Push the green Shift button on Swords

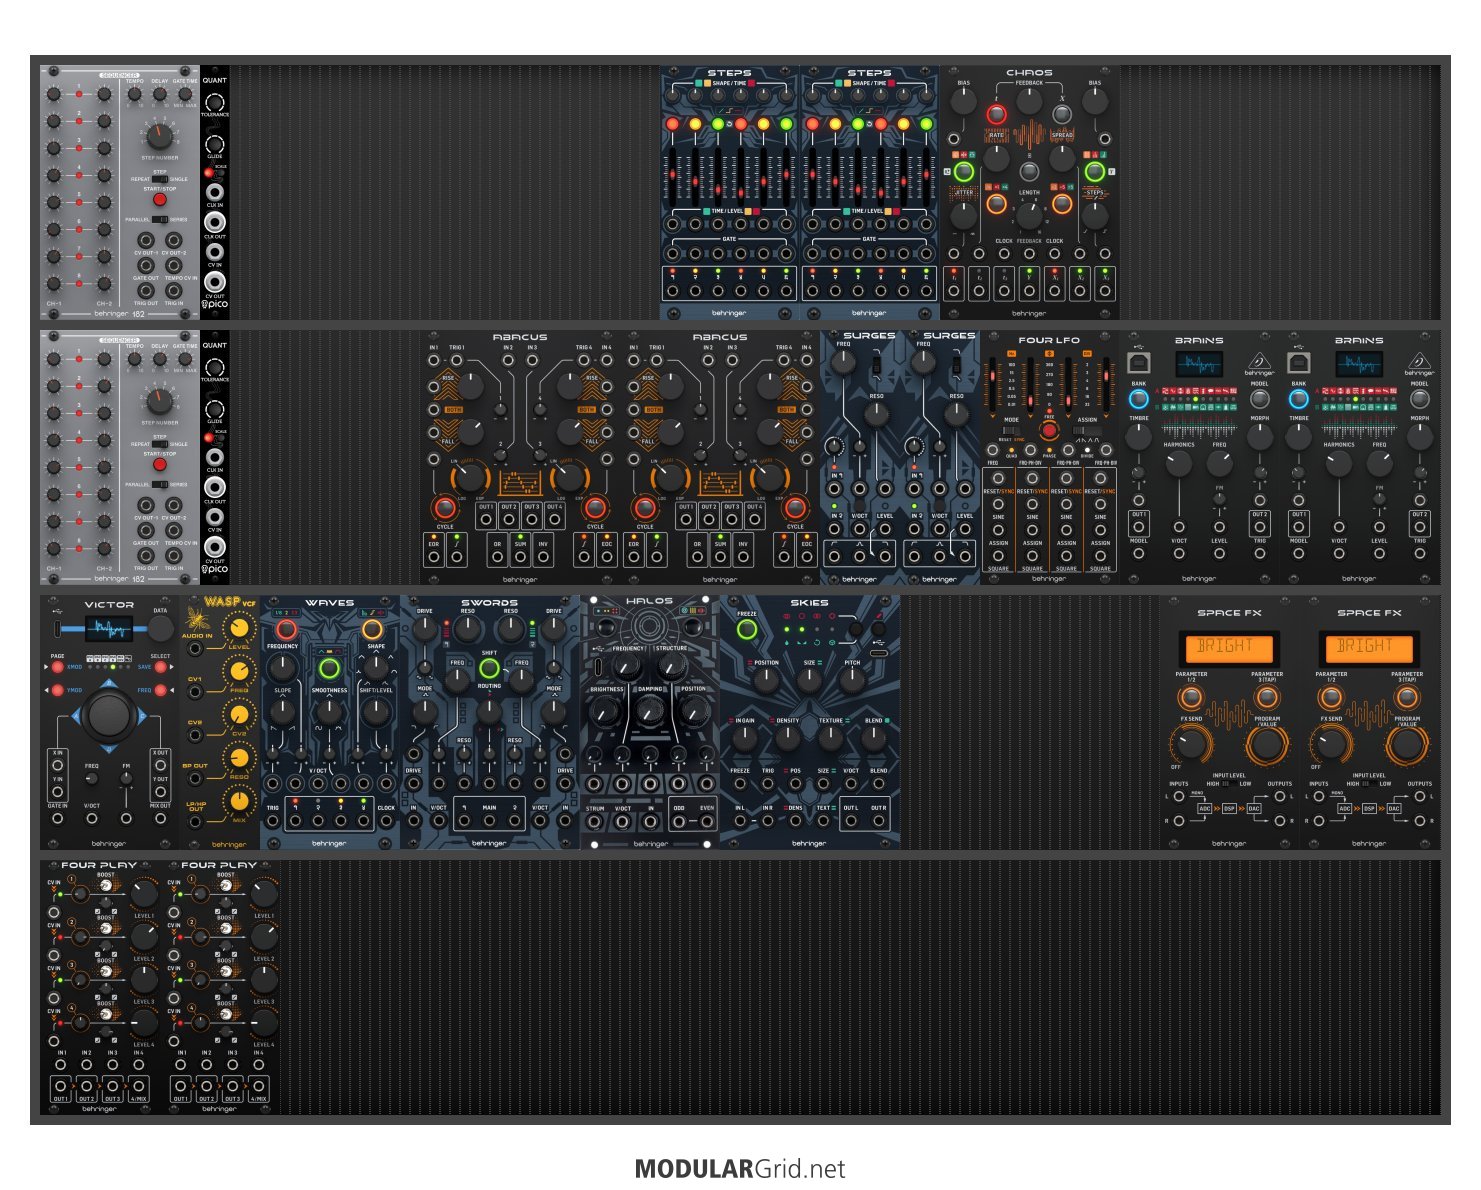[x=489, y=669]
